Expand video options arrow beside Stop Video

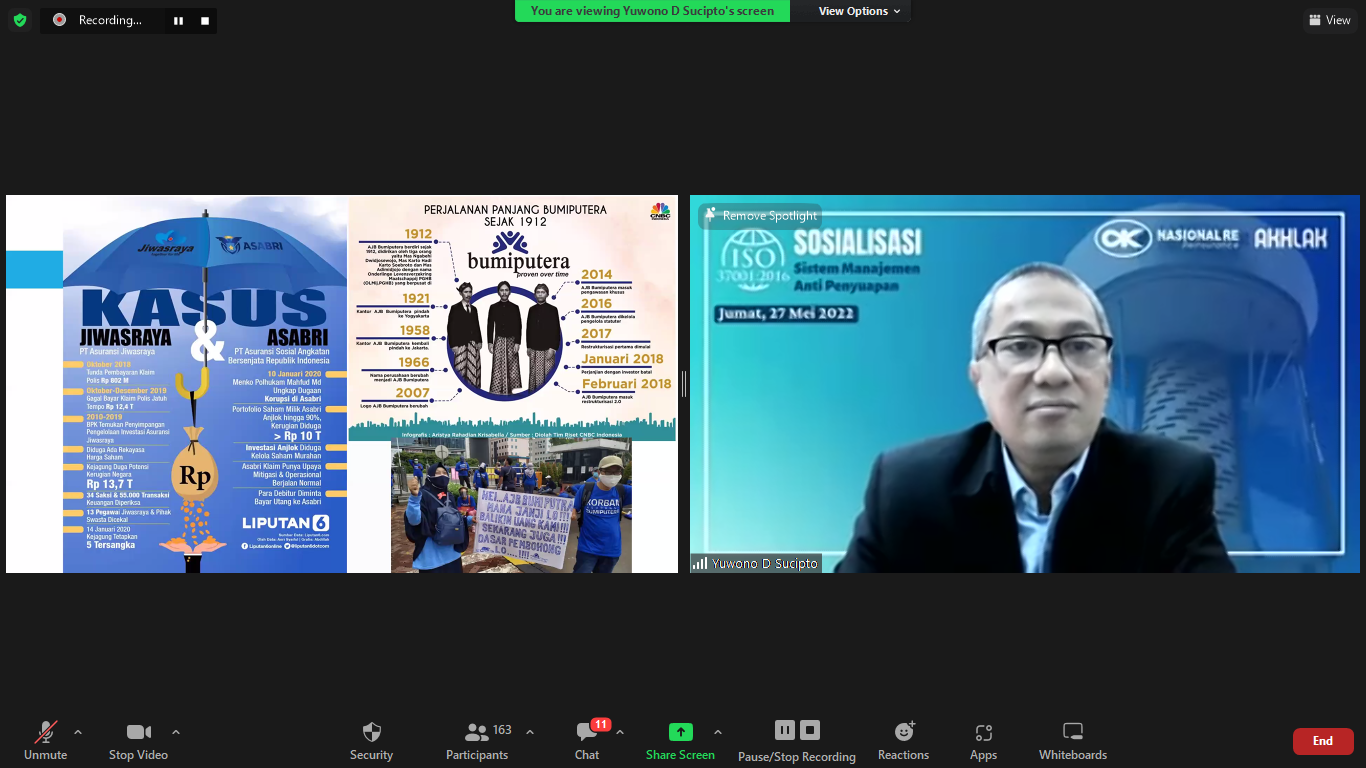coord(176,732)
